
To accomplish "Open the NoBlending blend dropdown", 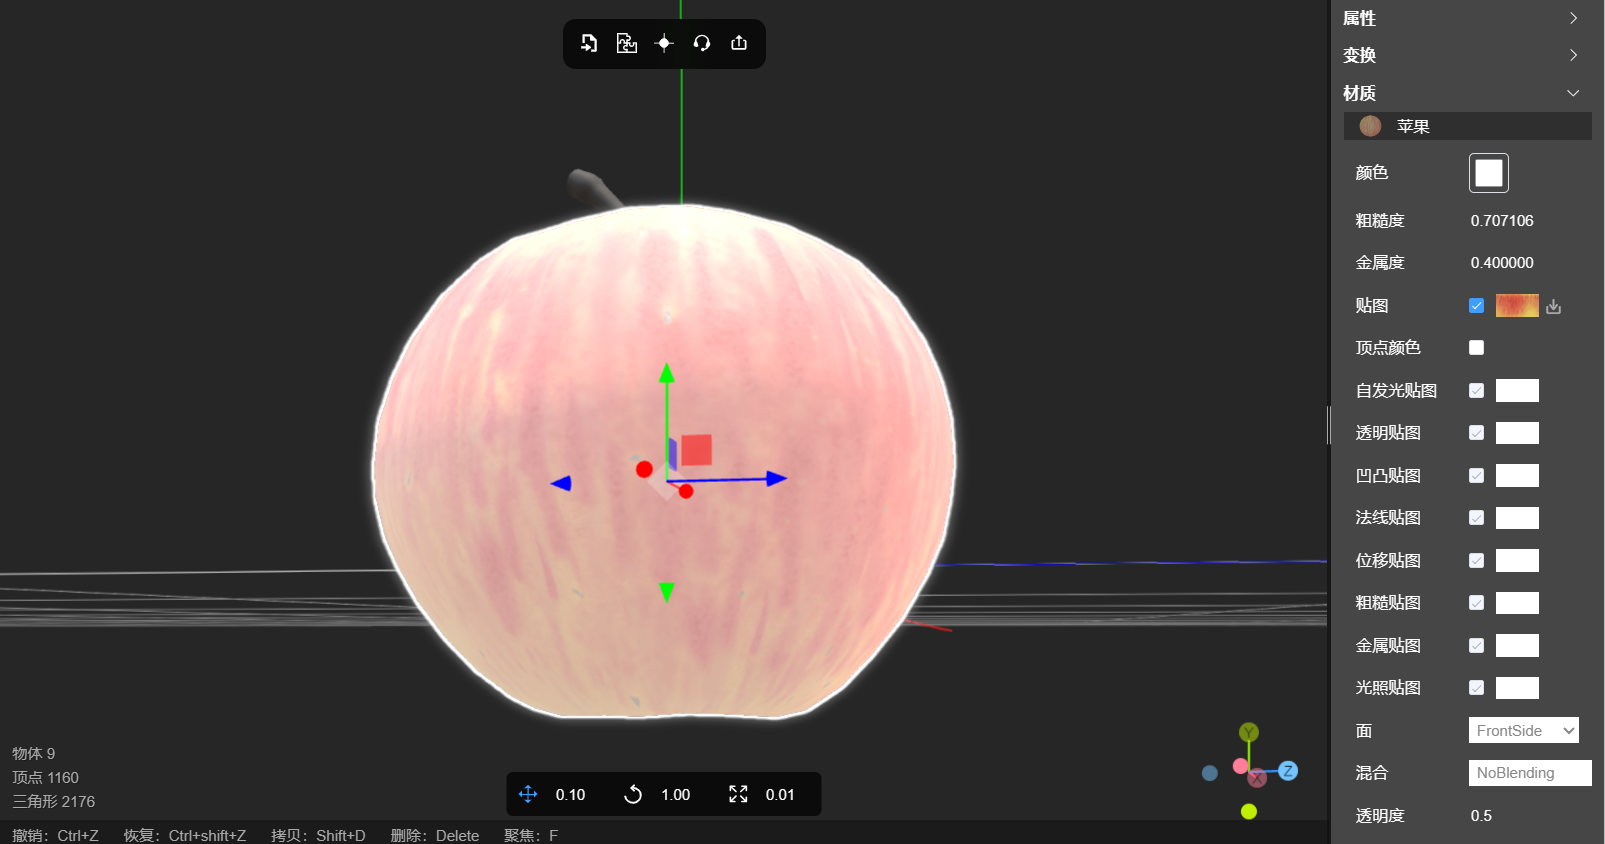I will (1530, 773).
